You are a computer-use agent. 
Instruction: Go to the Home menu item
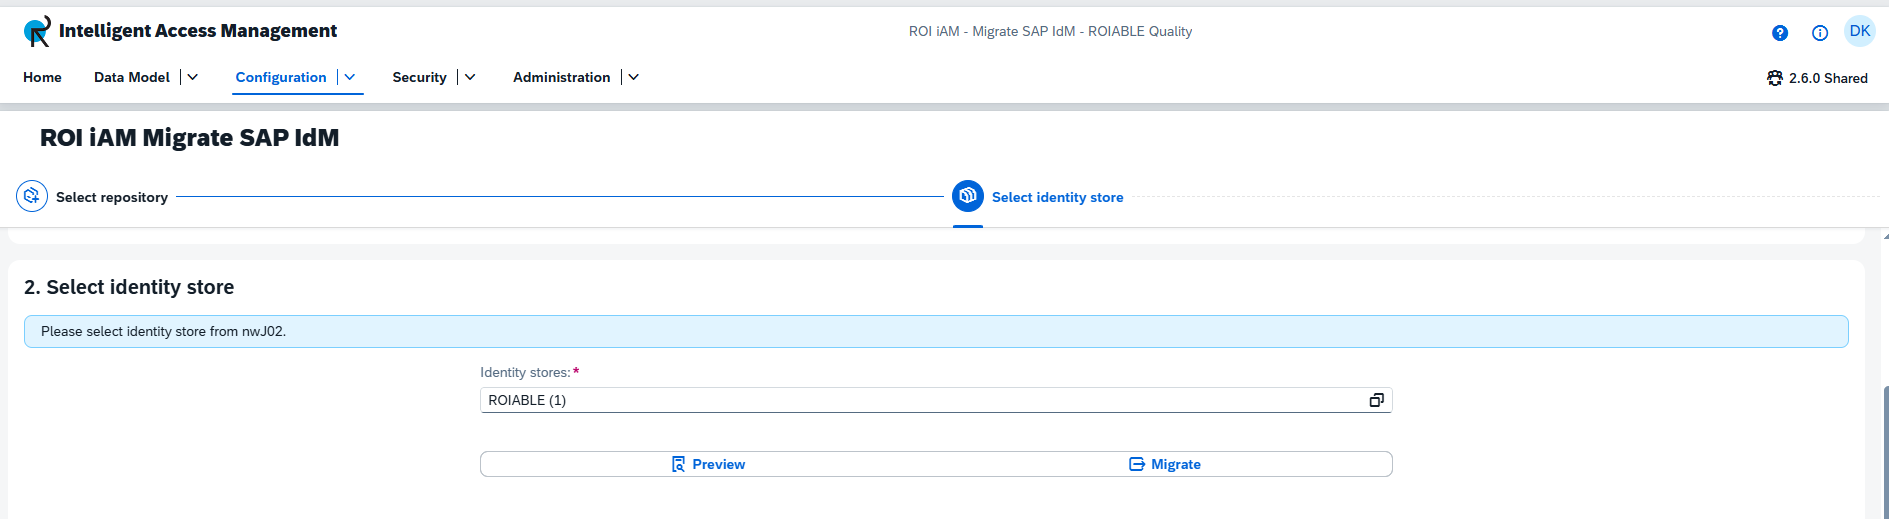coord(42,77)
